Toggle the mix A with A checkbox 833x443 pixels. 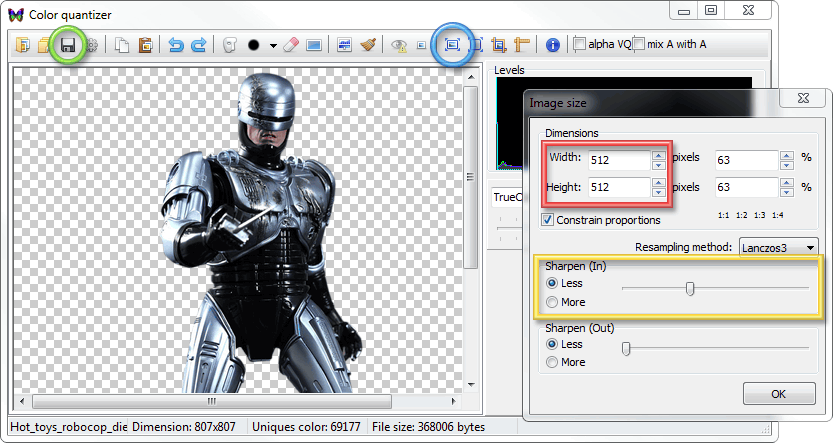point(638,44)
